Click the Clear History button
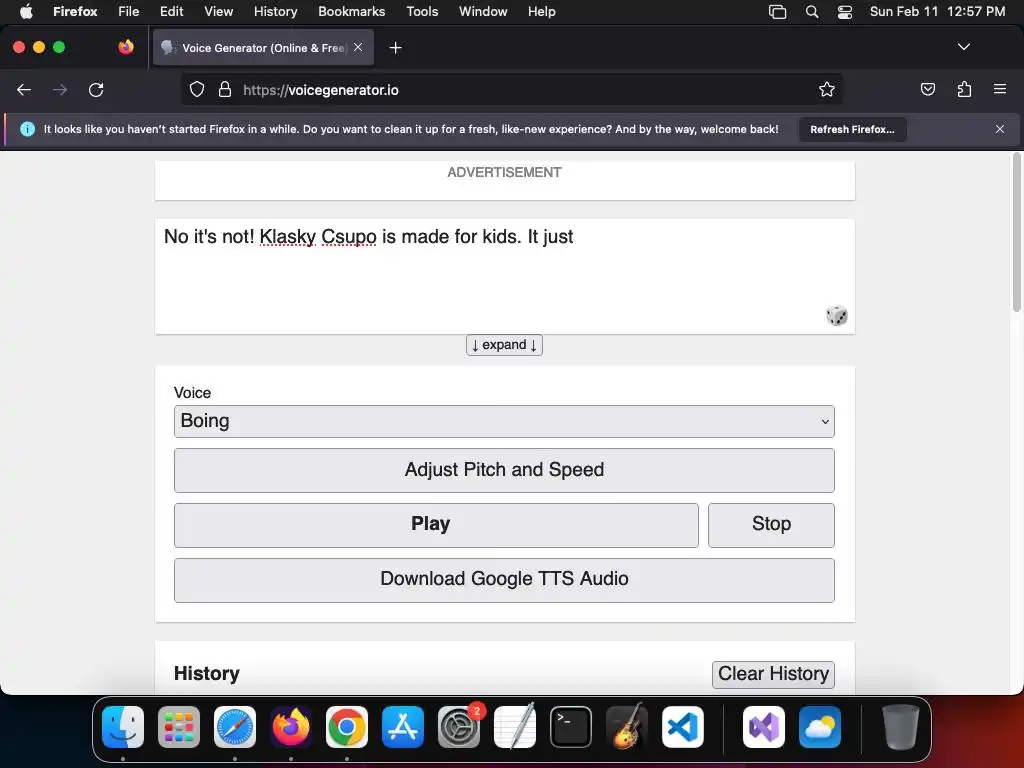The image size is (1024, 768). (x=773, y=674)
